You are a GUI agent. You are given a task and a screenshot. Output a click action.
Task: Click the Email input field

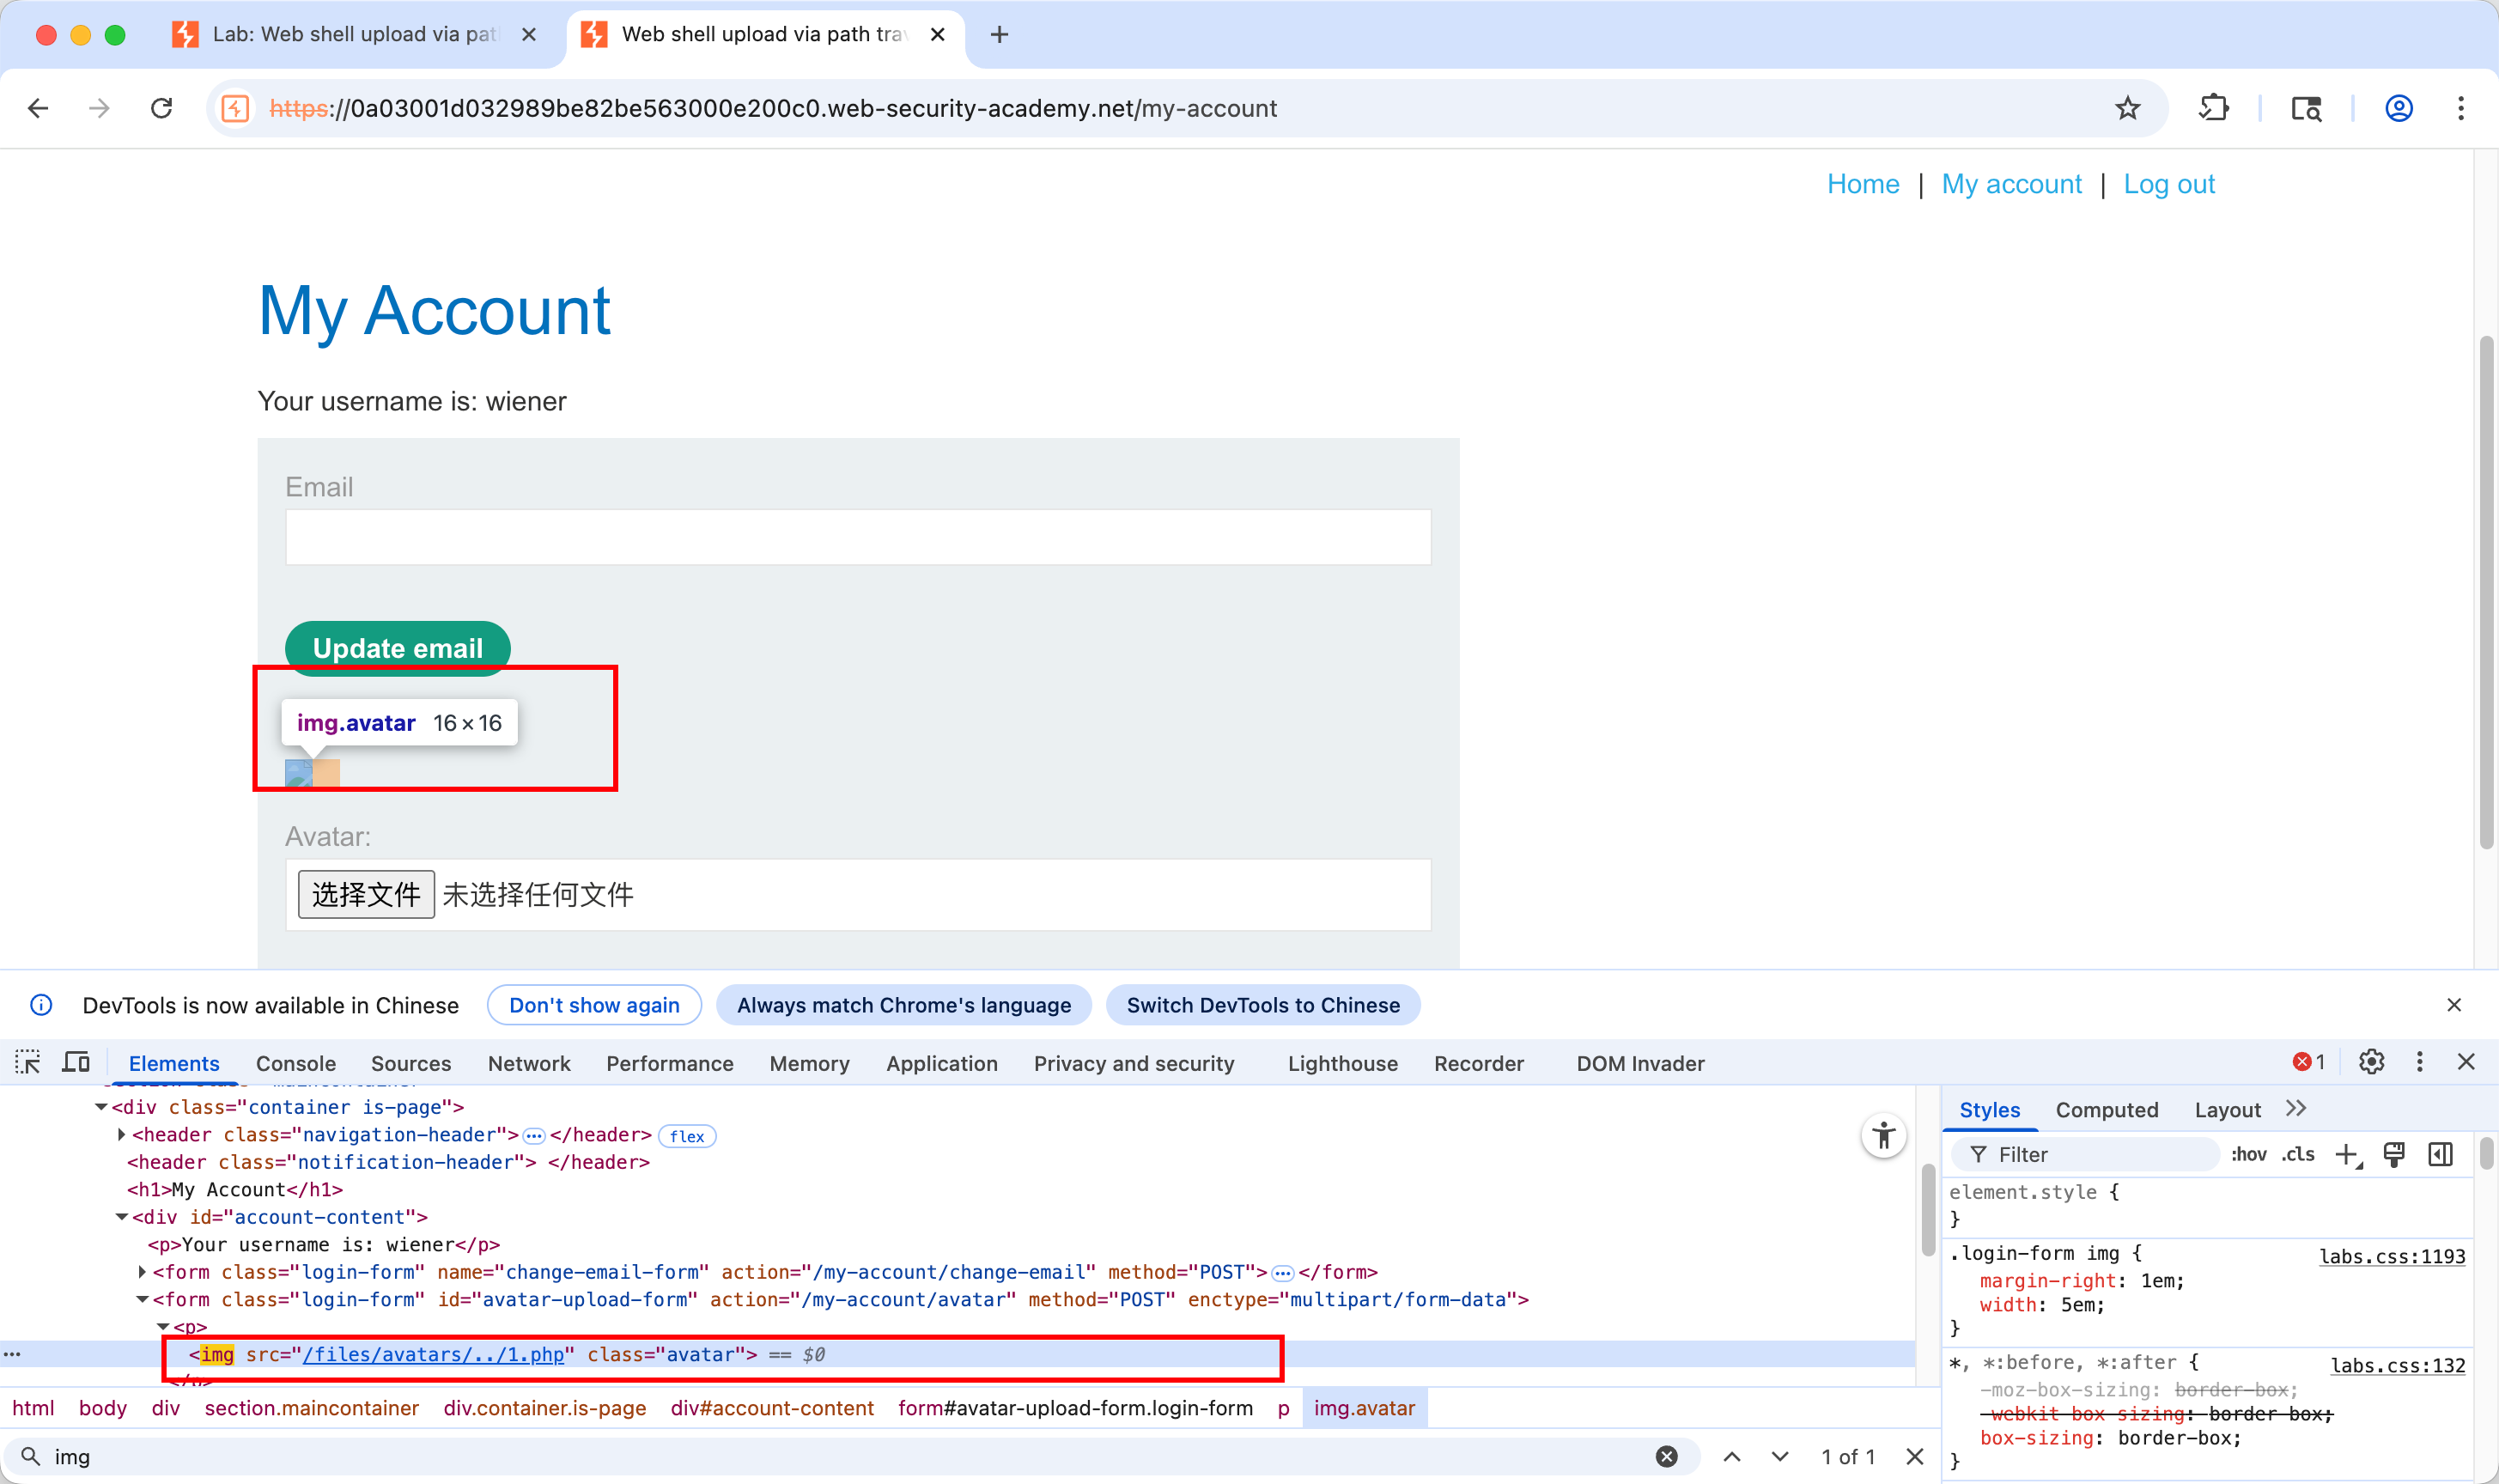857,538
